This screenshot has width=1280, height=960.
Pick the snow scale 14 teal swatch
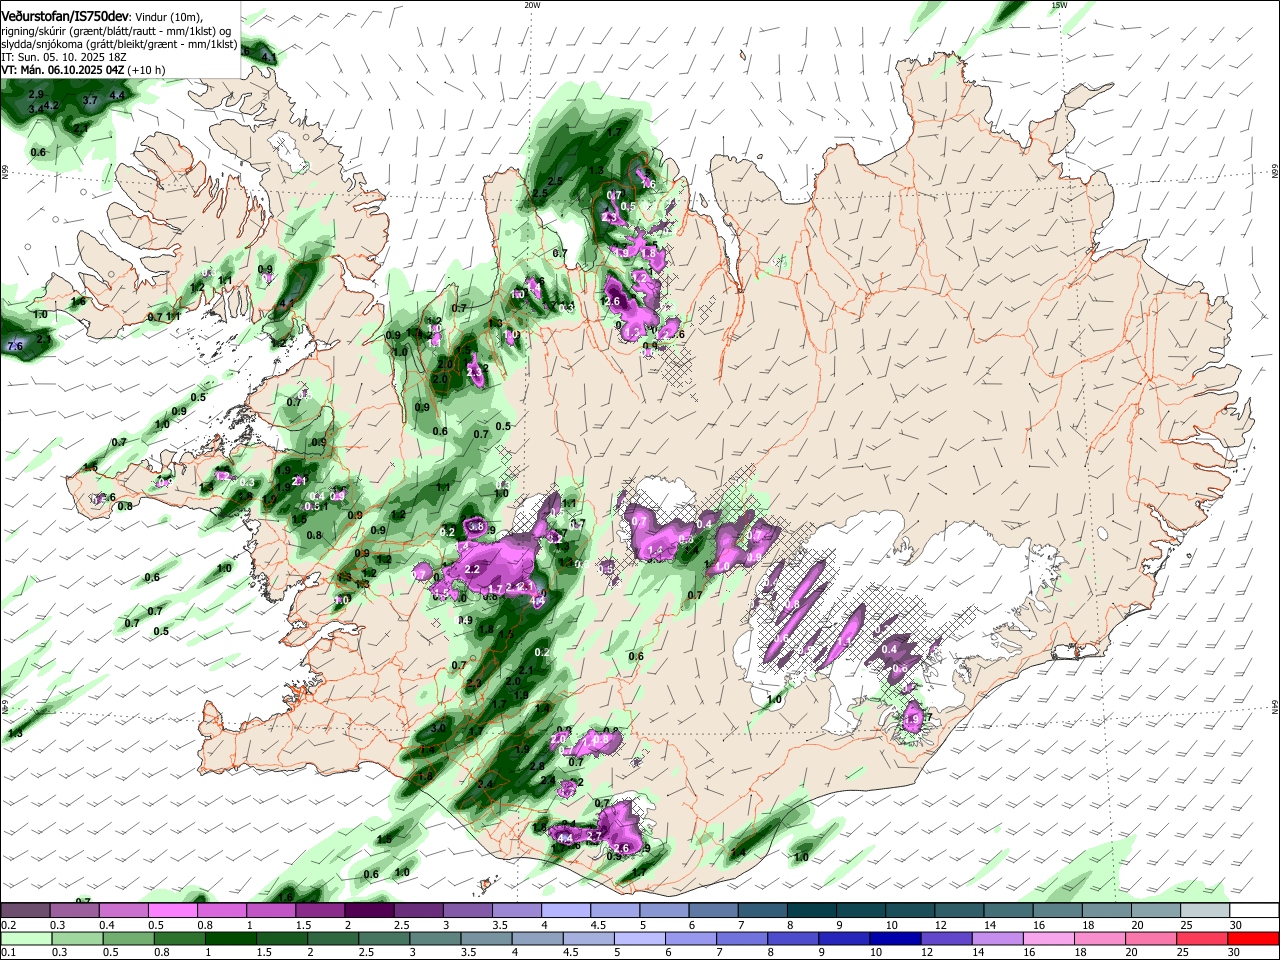(1006, 911)
